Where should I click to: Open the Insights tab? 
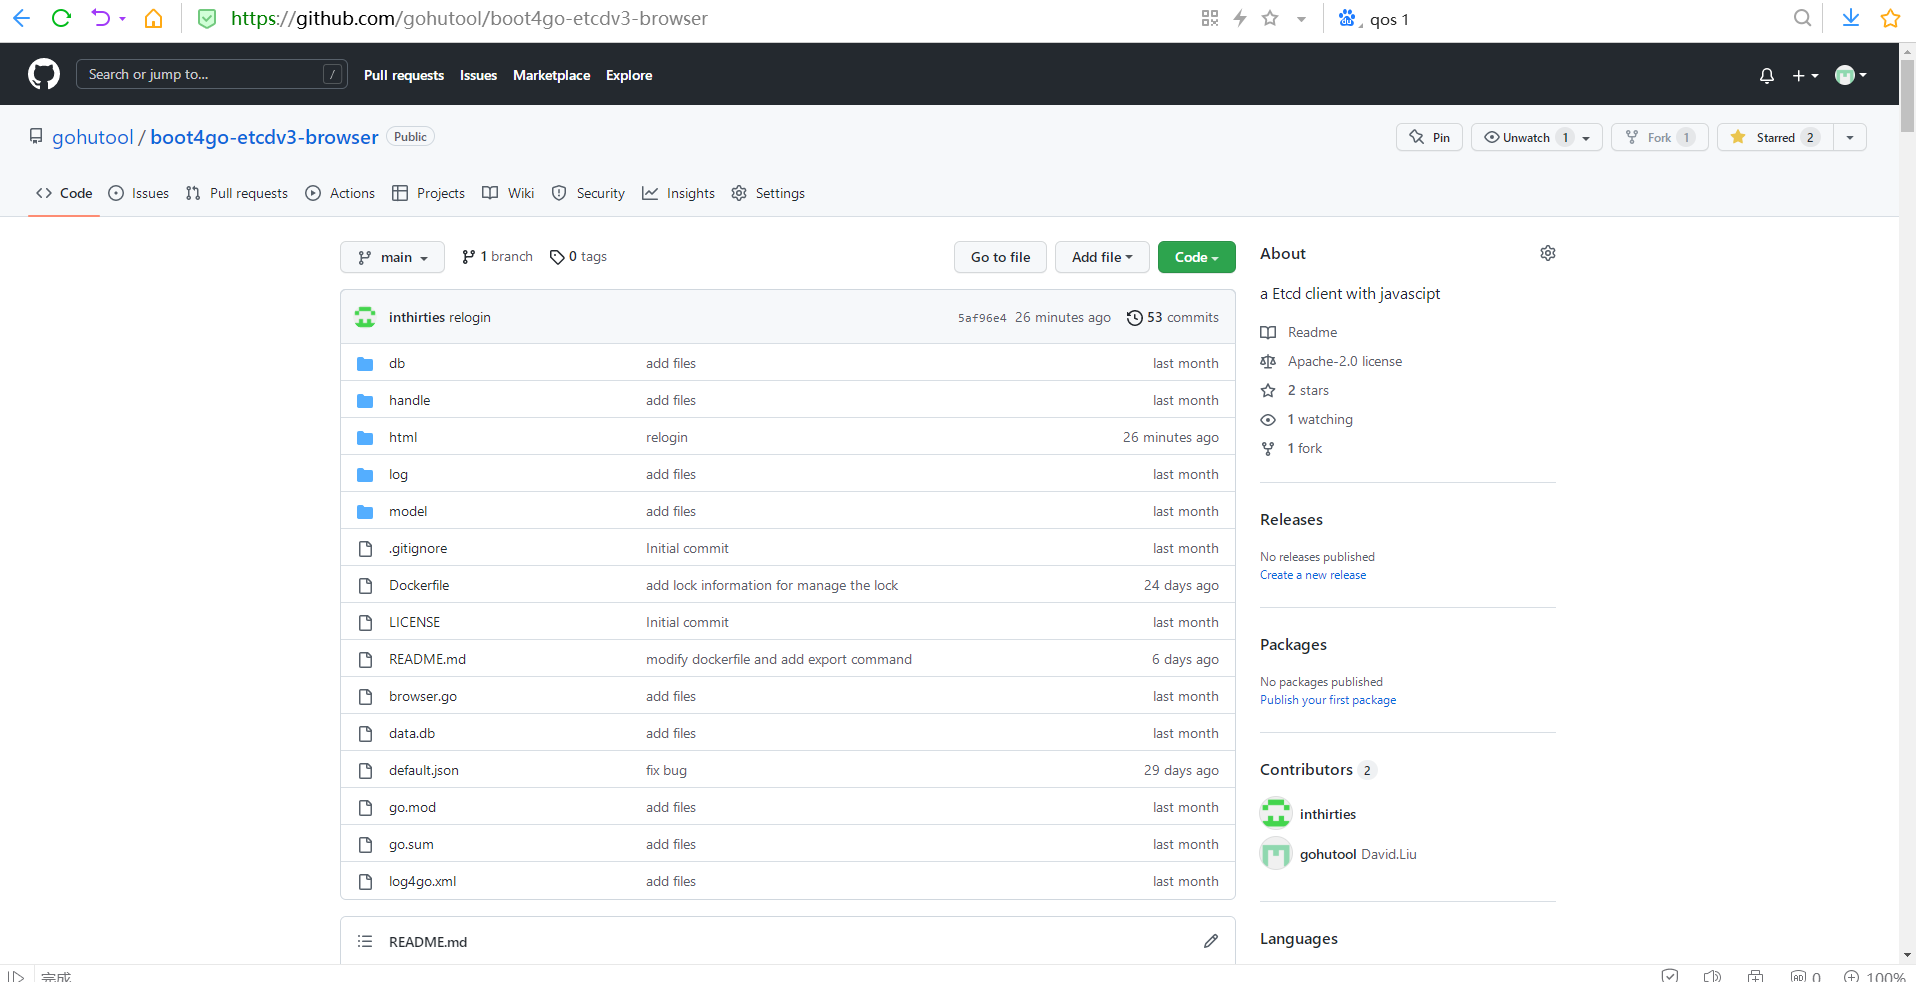678,193
